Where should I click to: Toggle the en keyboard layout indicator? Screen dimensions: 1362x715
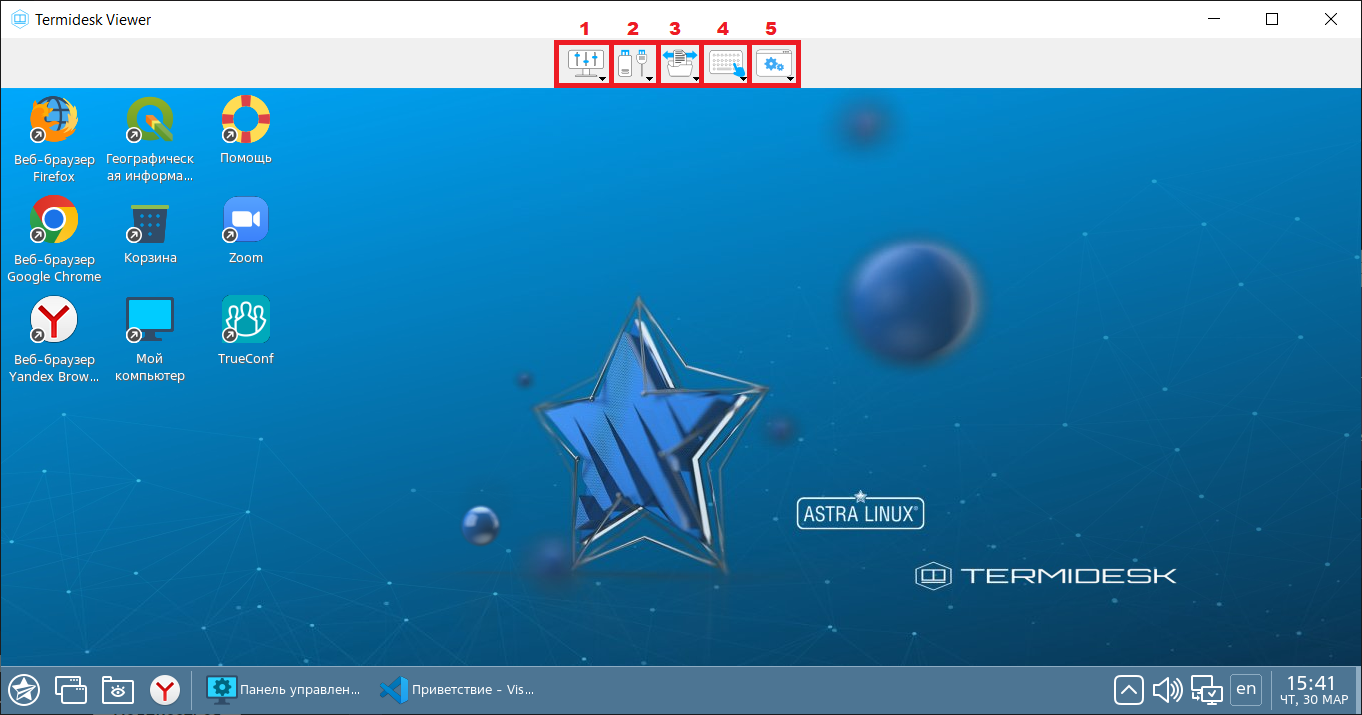1245,688
